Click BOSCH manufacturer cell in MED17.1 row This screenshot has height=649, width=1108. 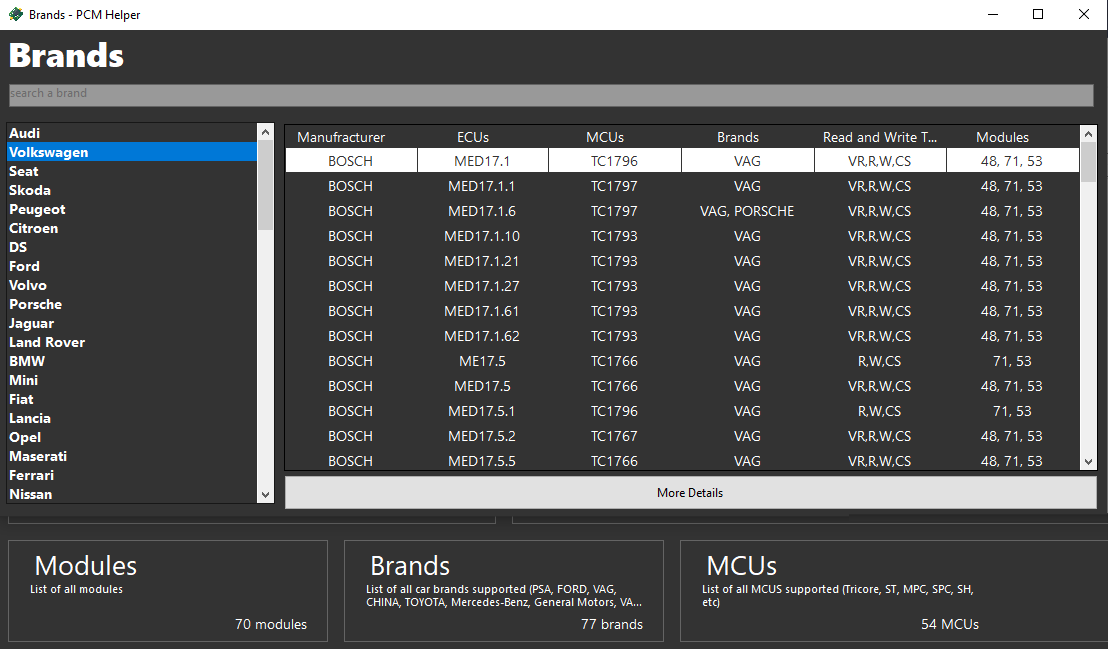point(350,161)
